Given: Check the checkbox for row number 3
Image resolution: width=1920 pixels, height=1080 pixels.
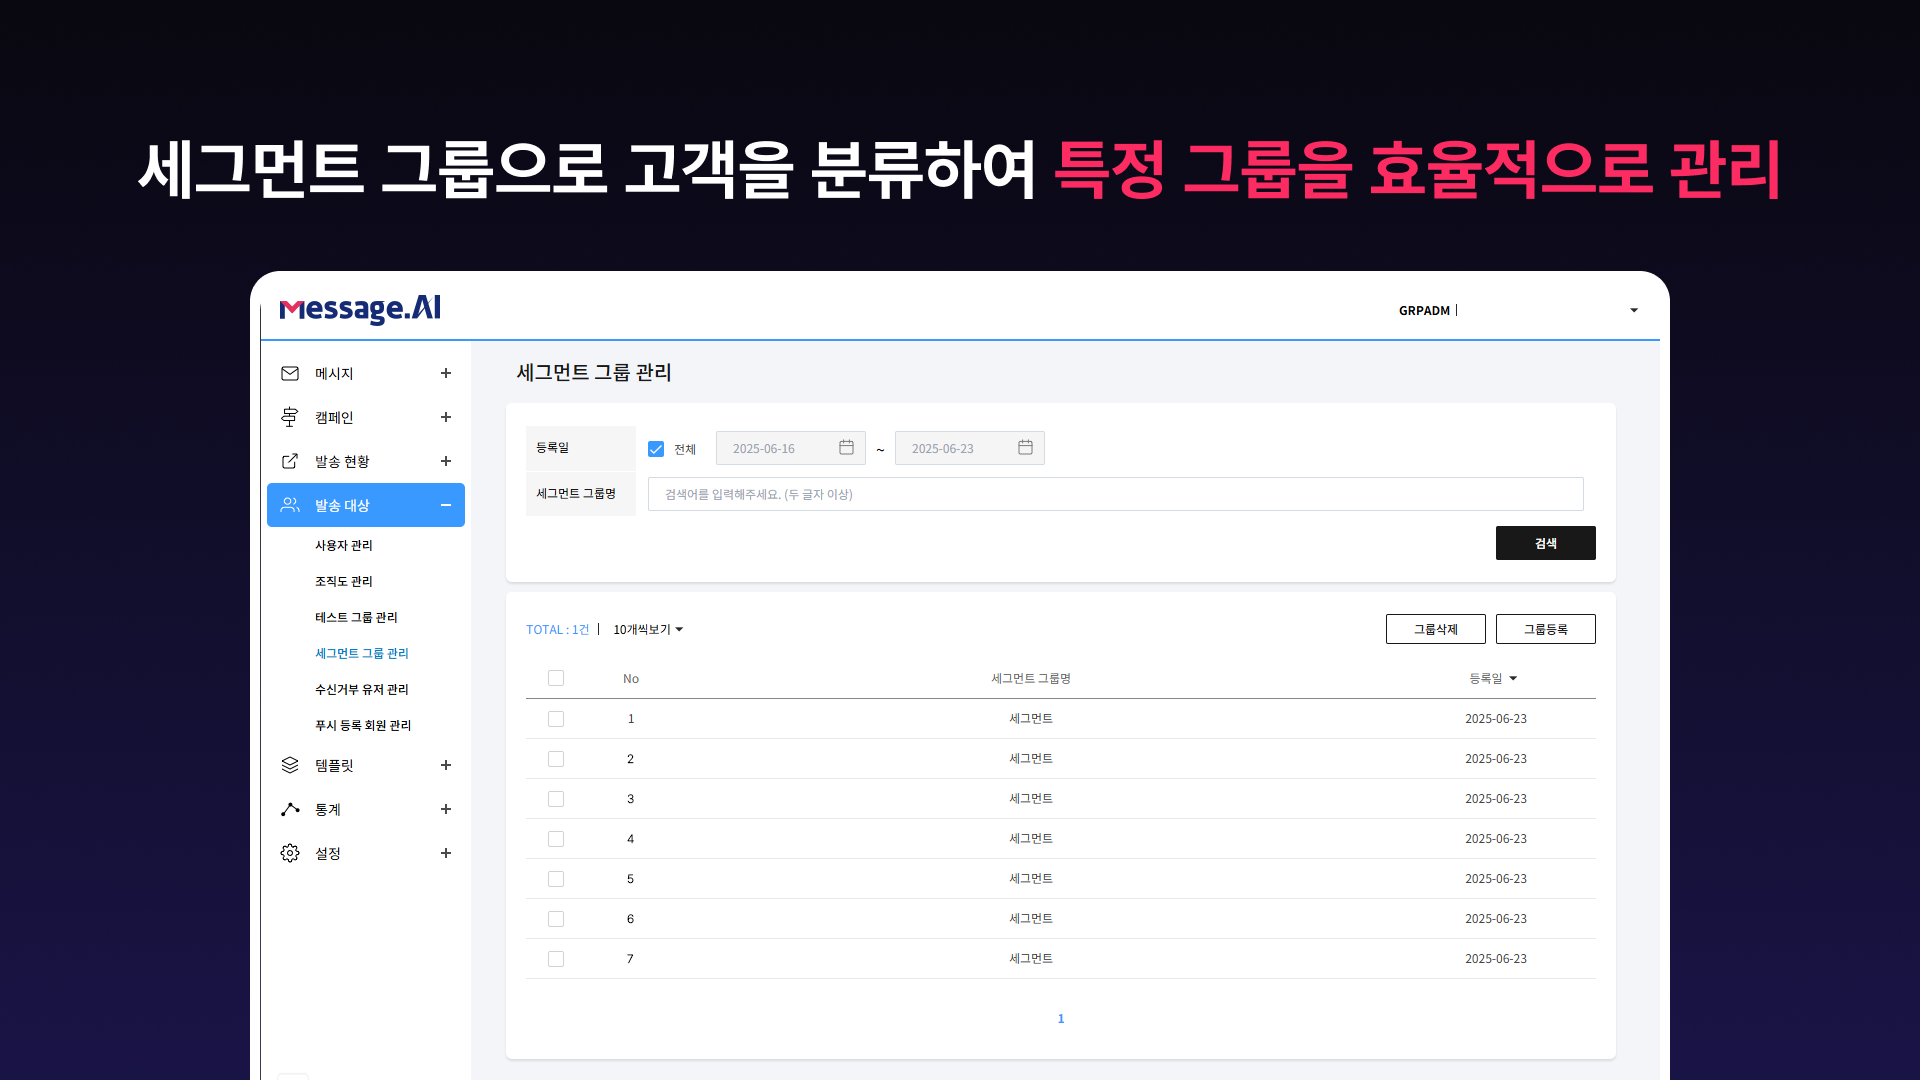Looking at the screenshot, I should pyautogui.click(x=556, y=799).
